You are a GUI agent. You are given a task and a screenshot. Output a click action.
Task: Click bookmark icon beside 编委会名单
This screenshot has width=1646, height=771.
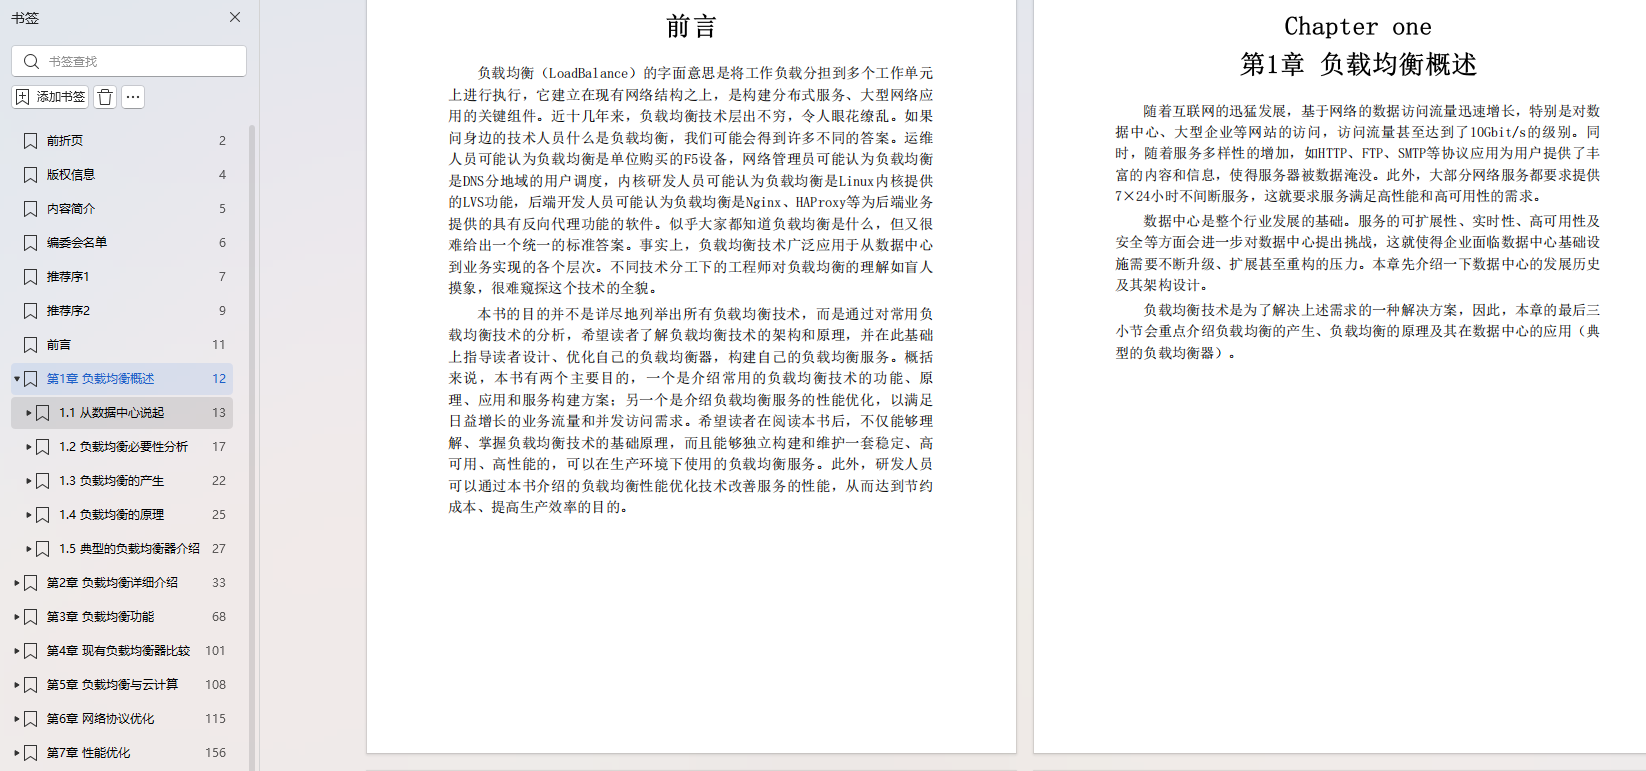[x=31, y=243]
